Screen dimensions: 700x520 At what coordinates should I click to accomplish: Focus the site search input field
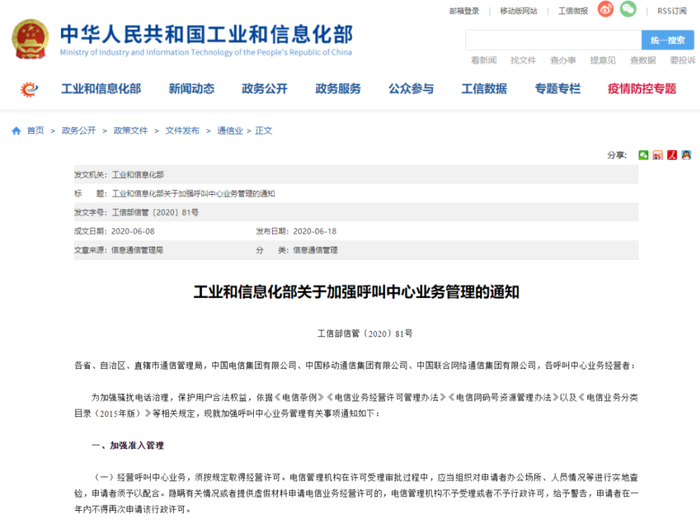click(554, 40)
